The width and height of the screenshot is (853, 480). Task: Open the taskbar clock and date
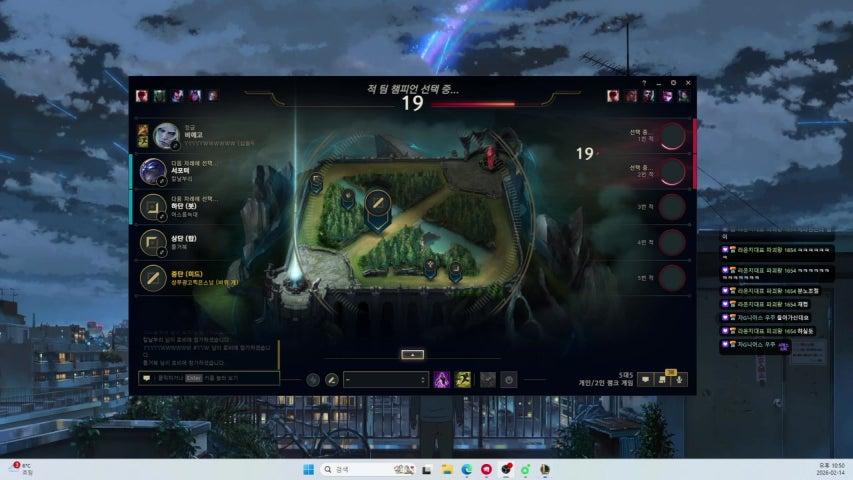(832, 469)
